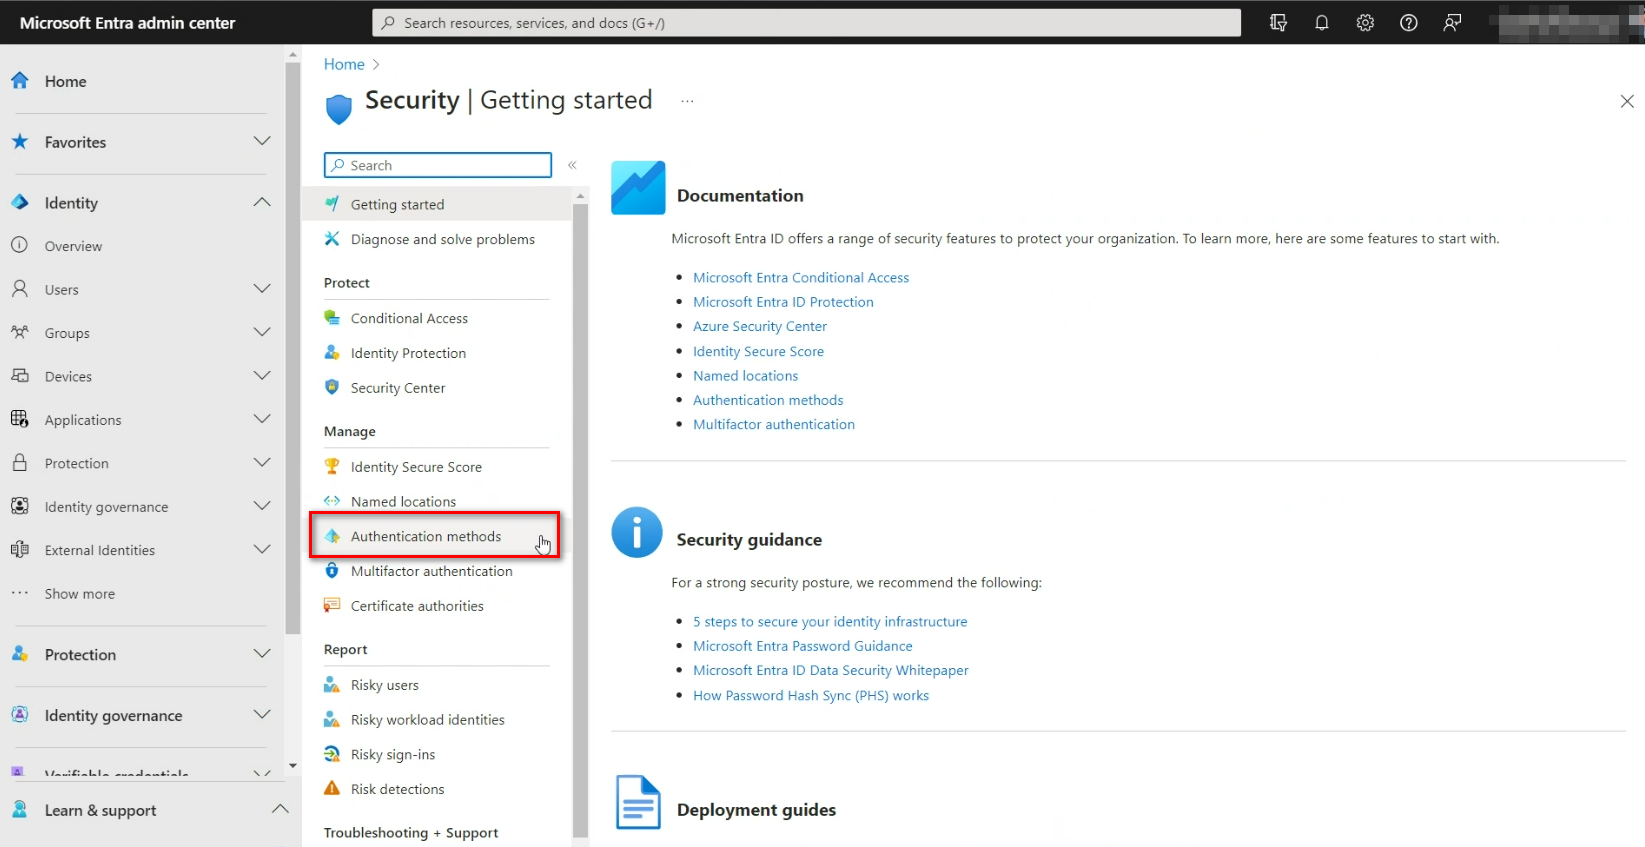The image size is (1645, 847).
Task: Open How Password Hash Sync works link
Action: coord(811,695)
